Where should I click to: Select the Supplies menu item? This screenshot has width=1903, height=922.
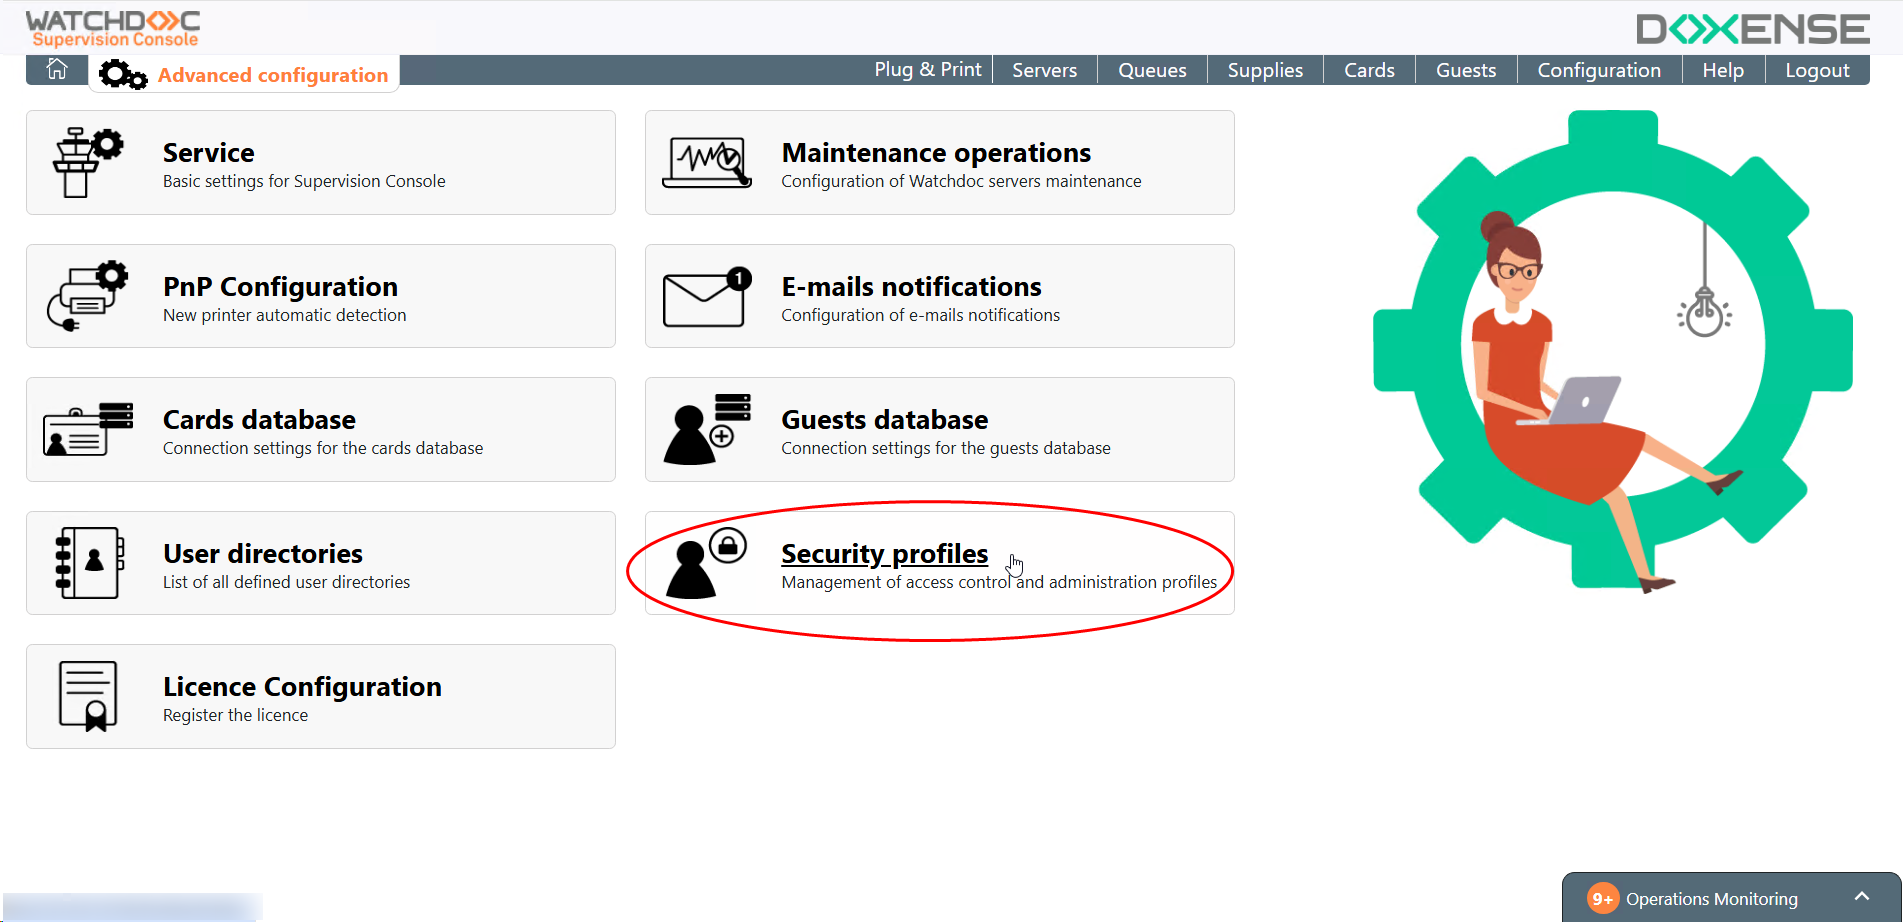1265,70
